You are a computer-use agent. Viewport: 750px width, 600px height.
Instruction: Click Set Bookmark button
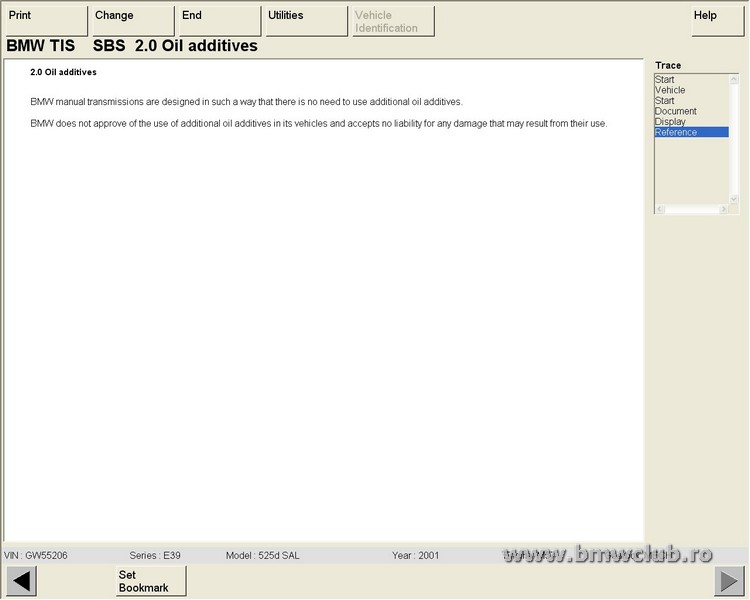coord(151,581)
